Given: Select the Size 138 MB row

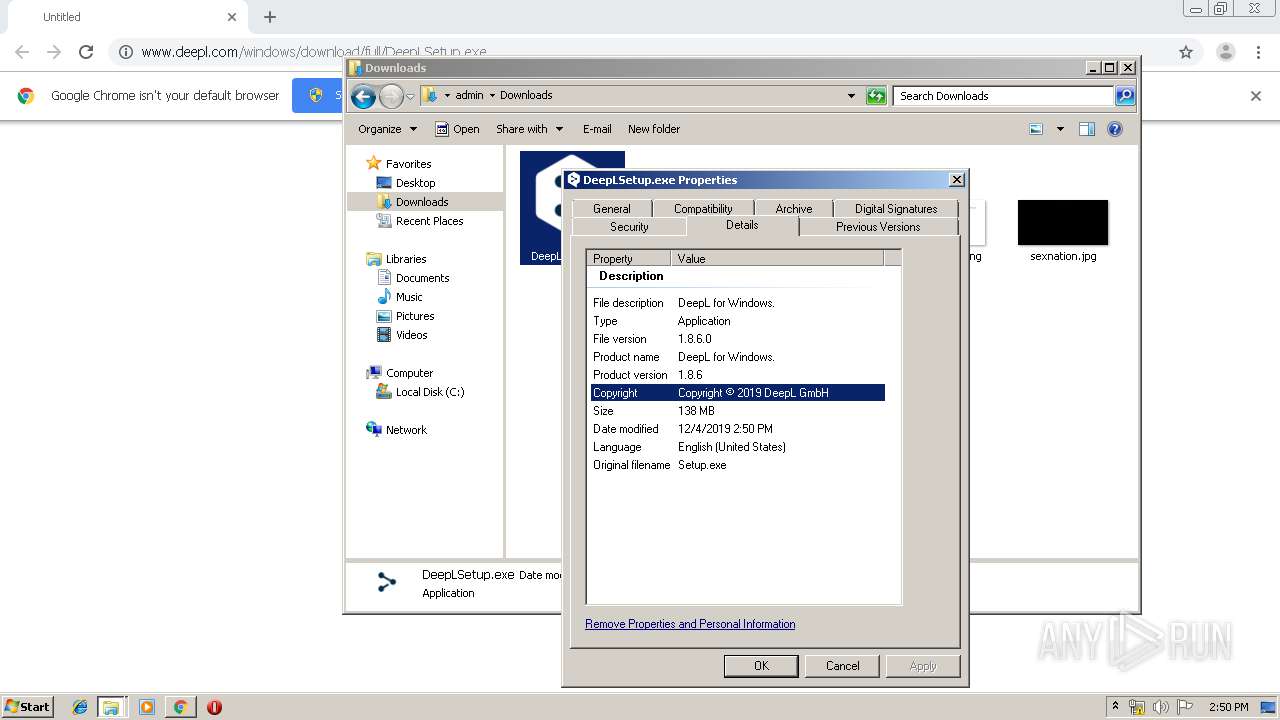Looking at the screenshot, I should tap(737, 411).
